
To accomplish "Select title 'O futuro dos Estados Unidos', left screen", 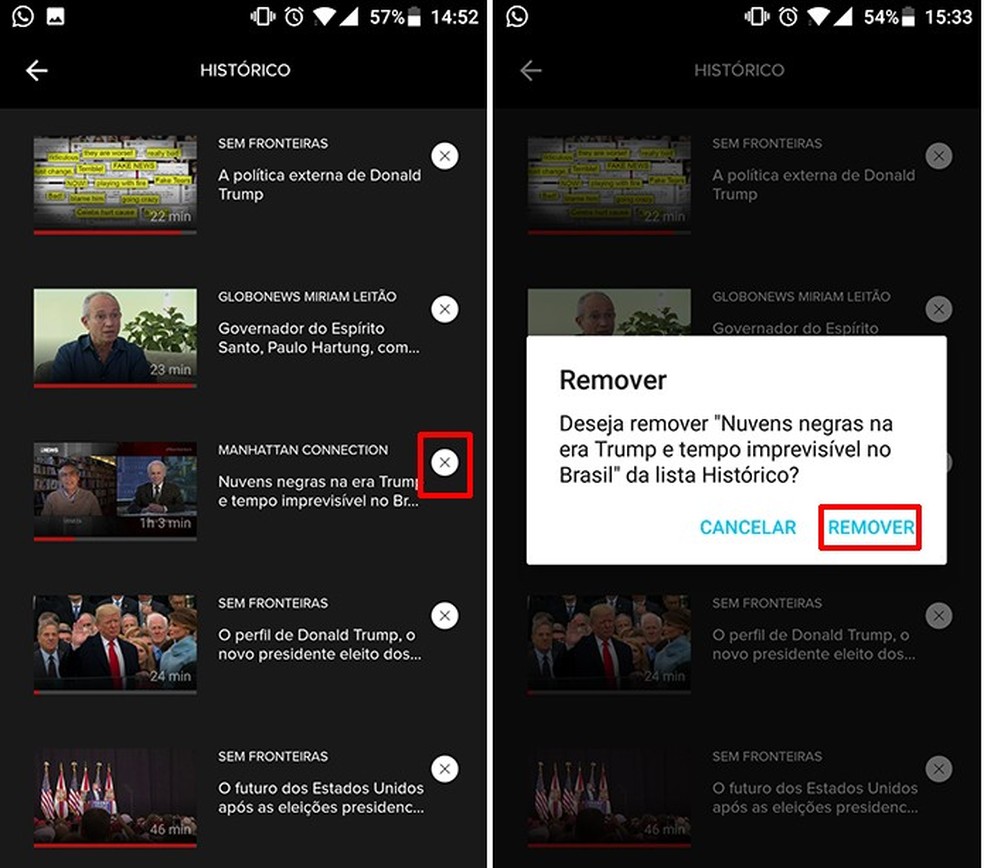I will [321, 797].
